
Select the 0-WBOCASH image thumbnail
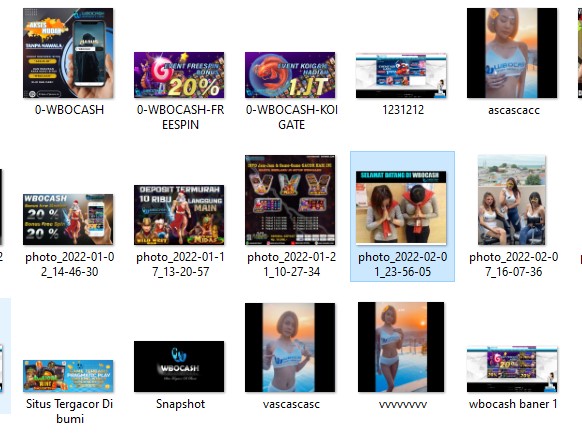click(x=68, y=53)
